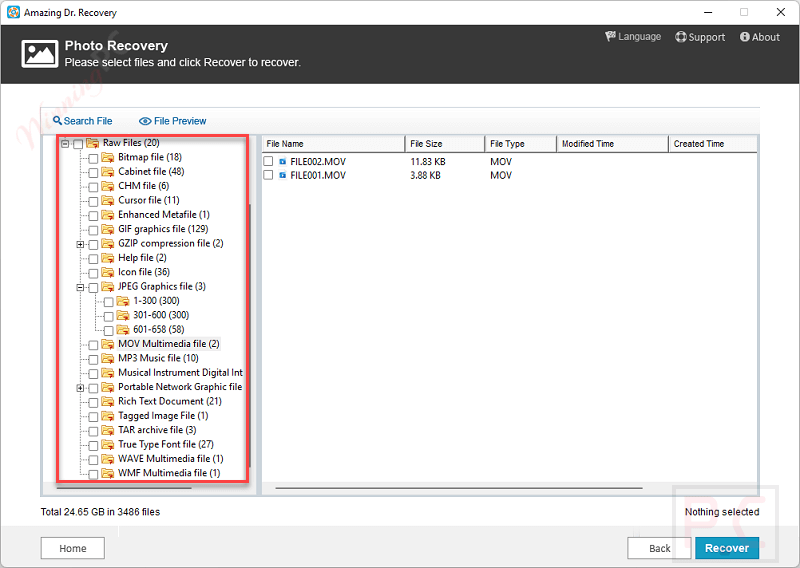
Task: Click the Raw Files folder icon
Action: 92,143
